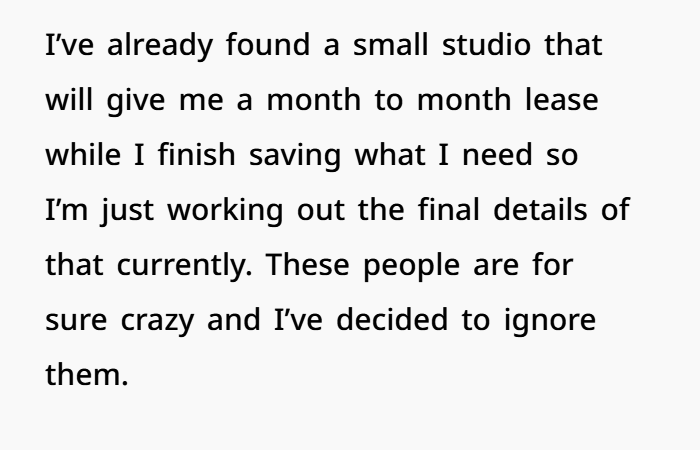
Task: Click the word "These" starting the sentence
Action: coord(307,264)
